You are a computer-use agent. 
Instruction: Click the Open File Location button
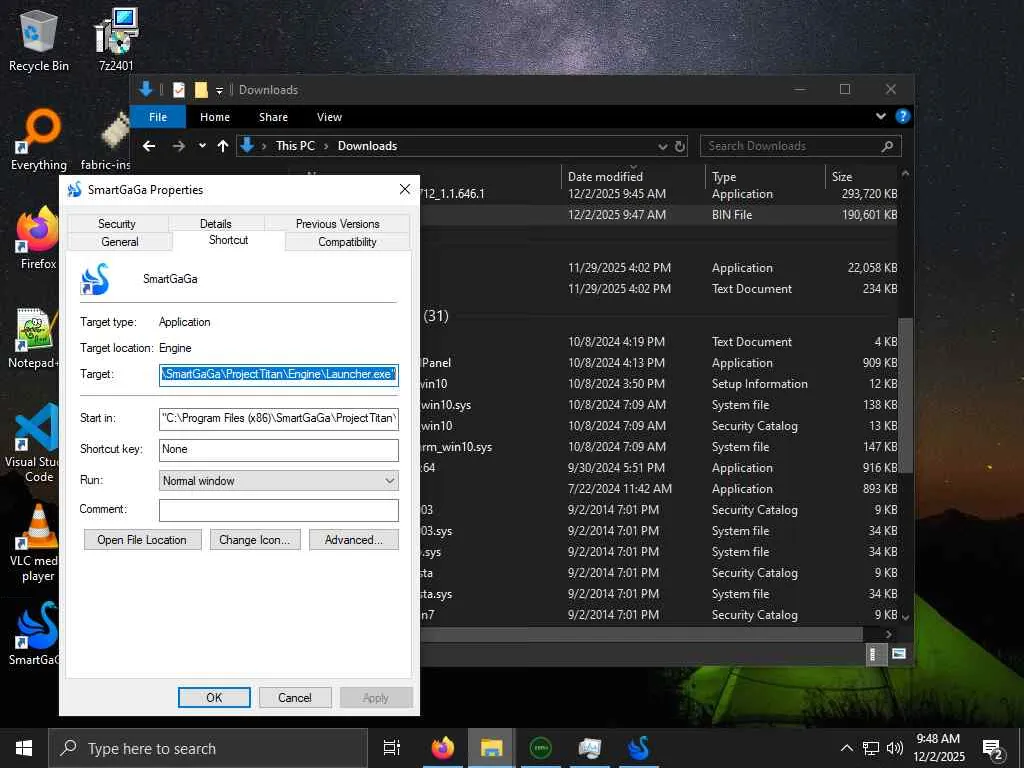coord(142,540)
